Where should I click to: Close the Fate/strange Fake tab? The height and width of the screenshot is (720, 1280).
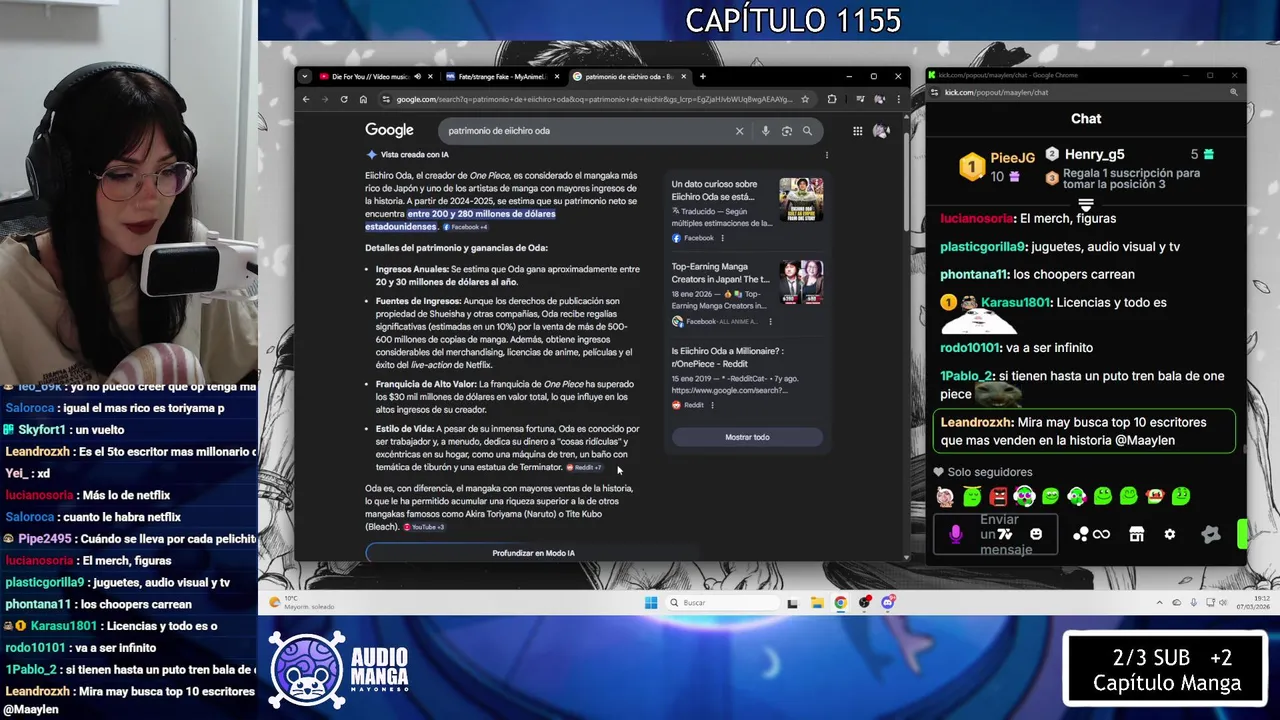557,77
